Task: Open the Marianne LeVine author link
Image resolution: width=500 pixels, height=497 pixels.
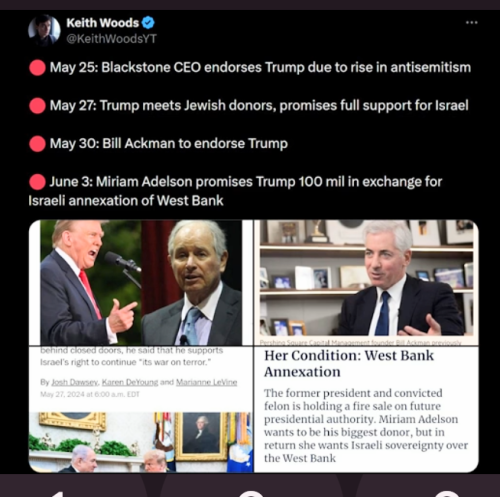Action: tap(206, 382)
